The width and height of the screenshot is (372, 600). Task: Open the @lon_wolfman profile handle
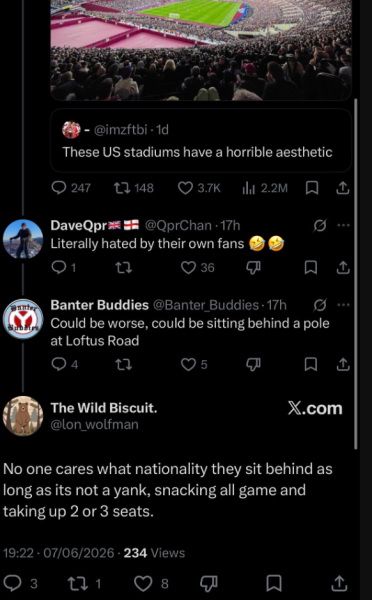95,424
